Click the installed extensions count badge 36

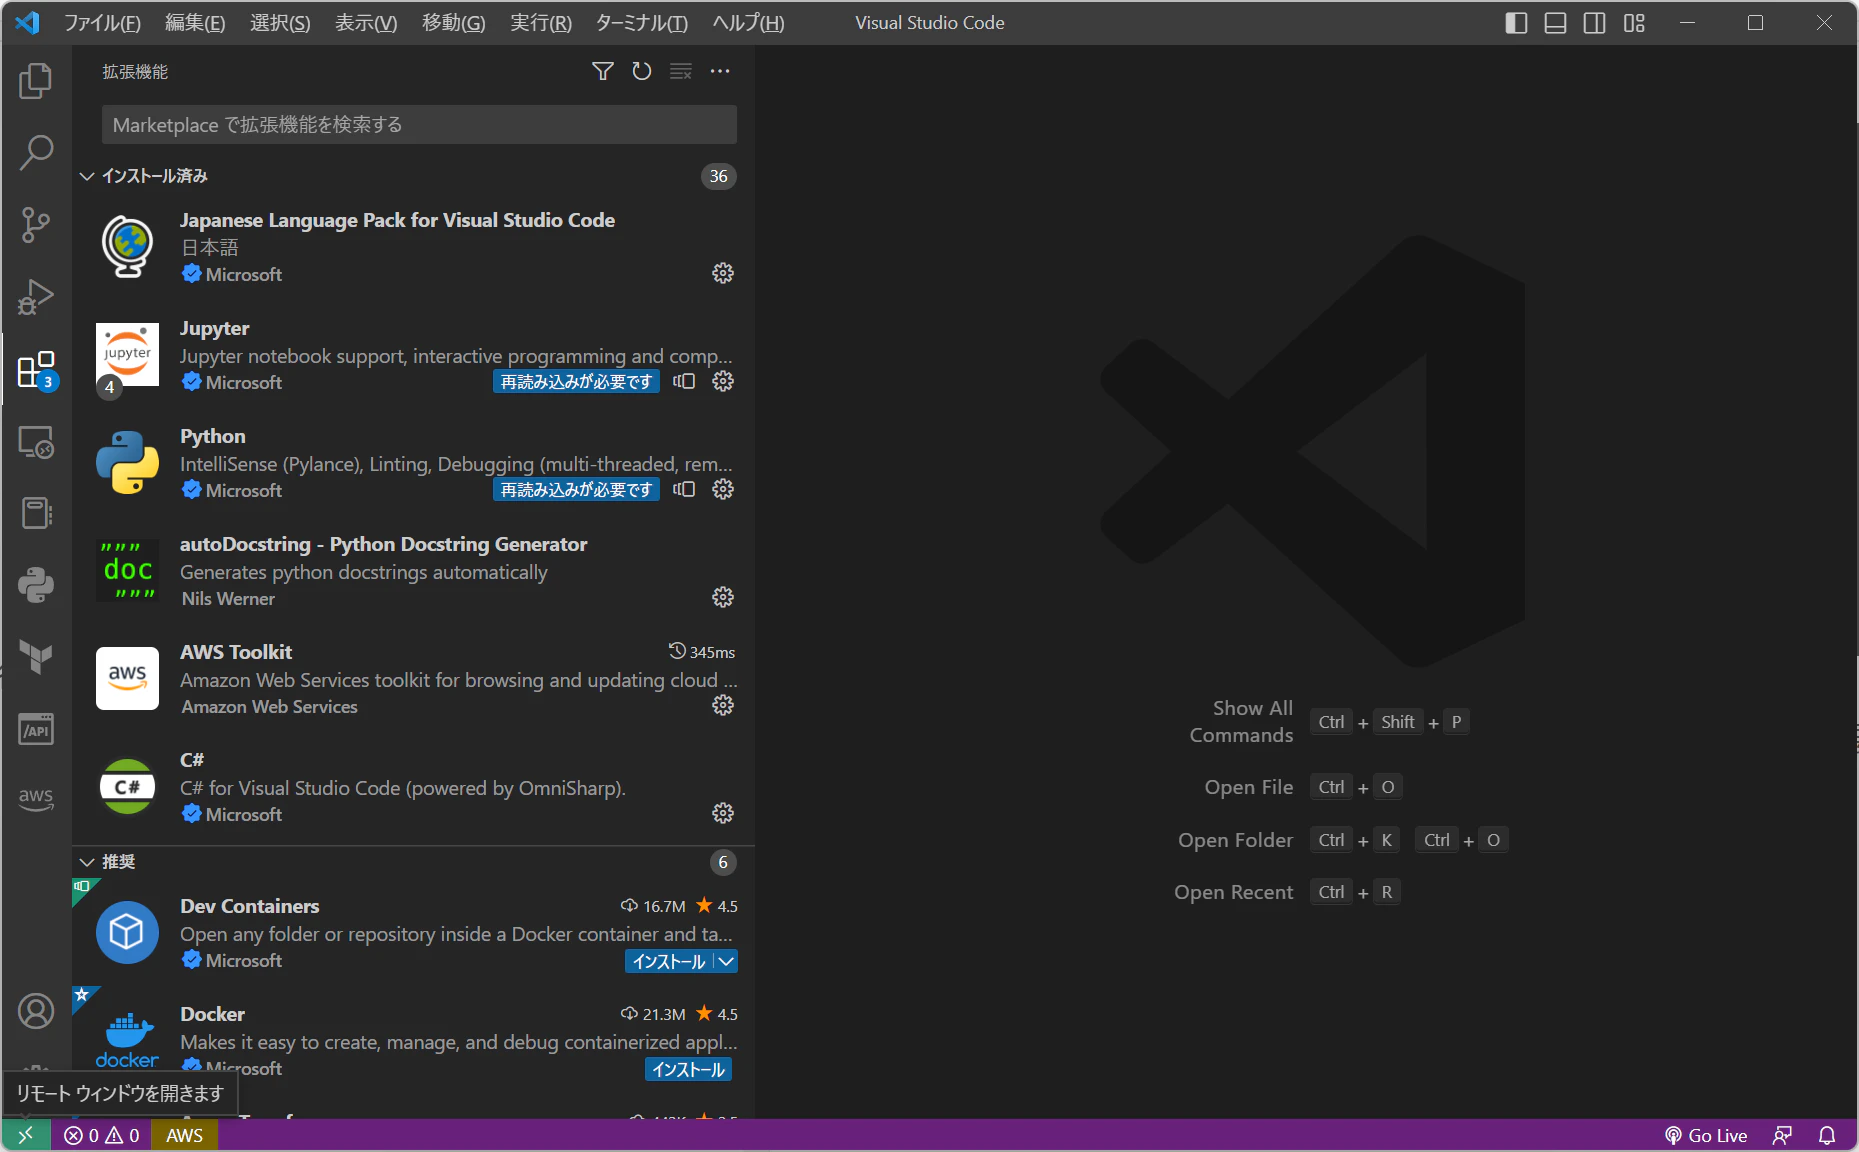point(718,176)
